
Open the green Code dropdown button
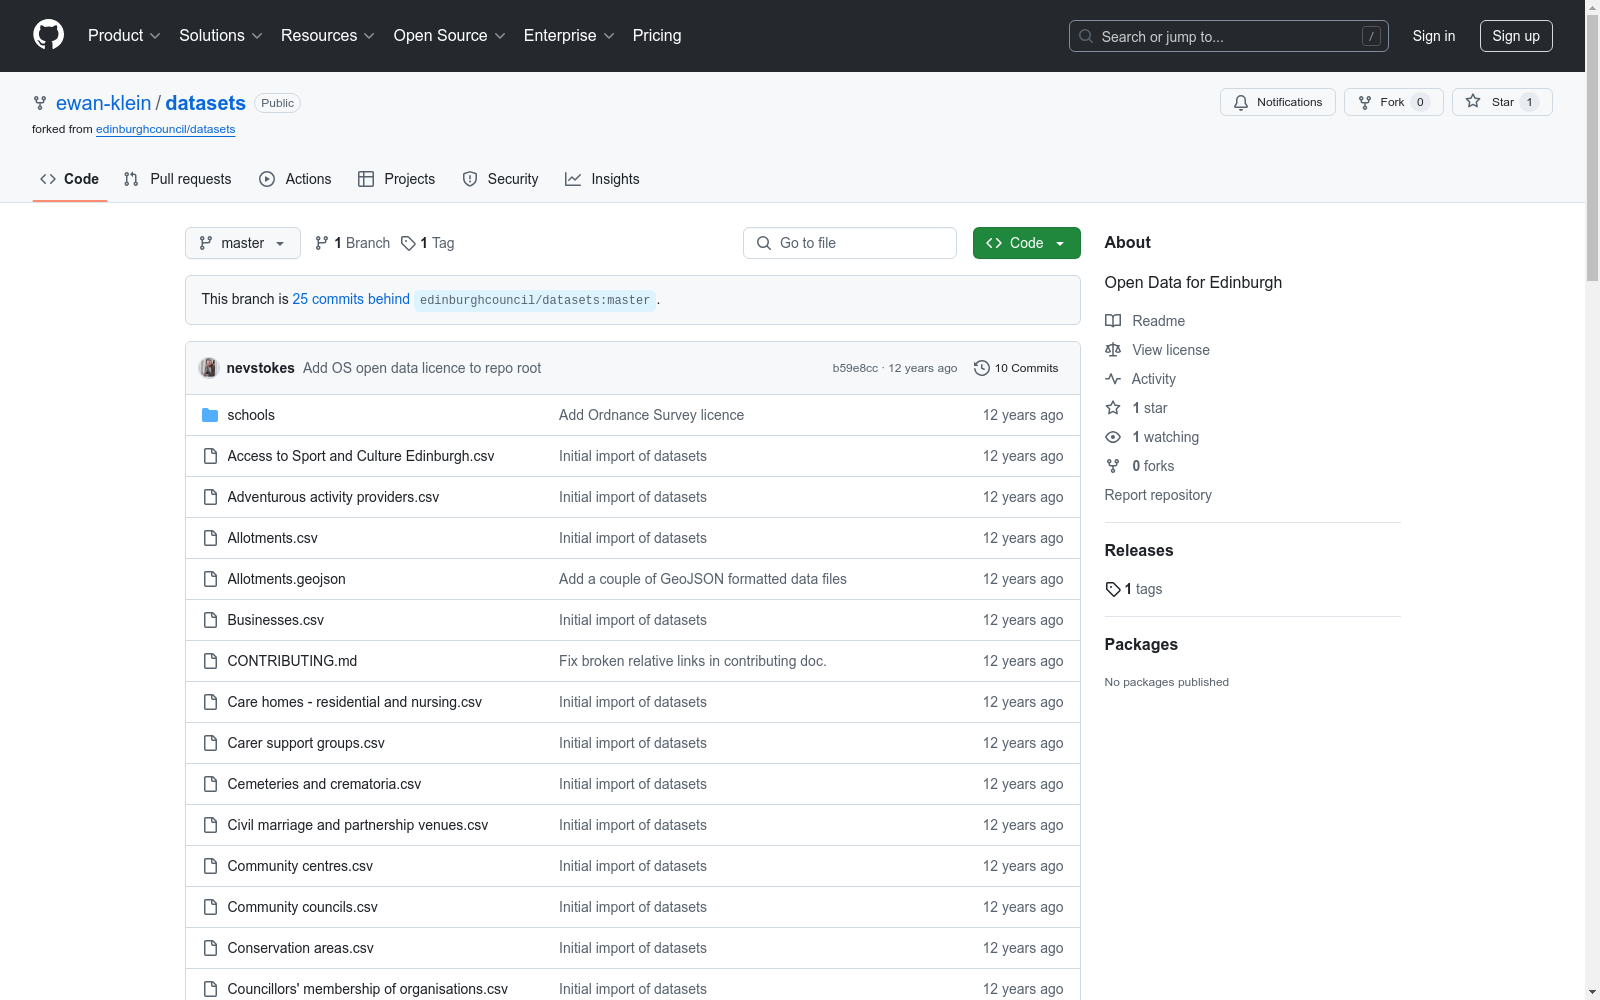coord(1026,243)
